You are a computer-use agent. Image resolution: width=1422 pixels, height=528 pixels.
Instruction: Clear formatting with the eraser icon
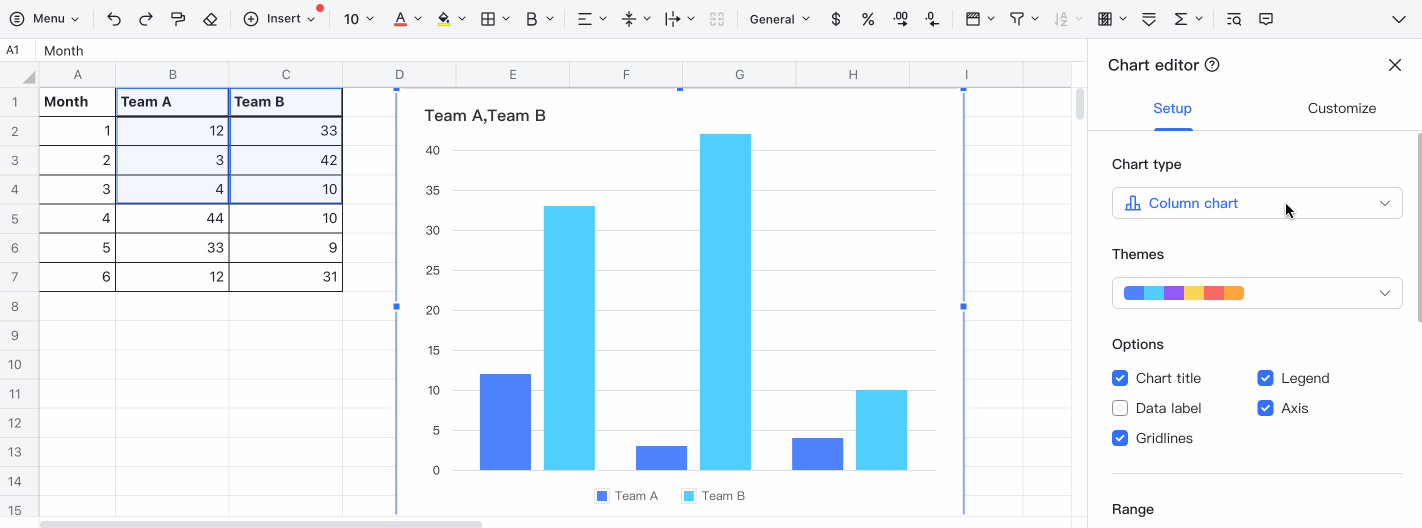click(210, 19)
